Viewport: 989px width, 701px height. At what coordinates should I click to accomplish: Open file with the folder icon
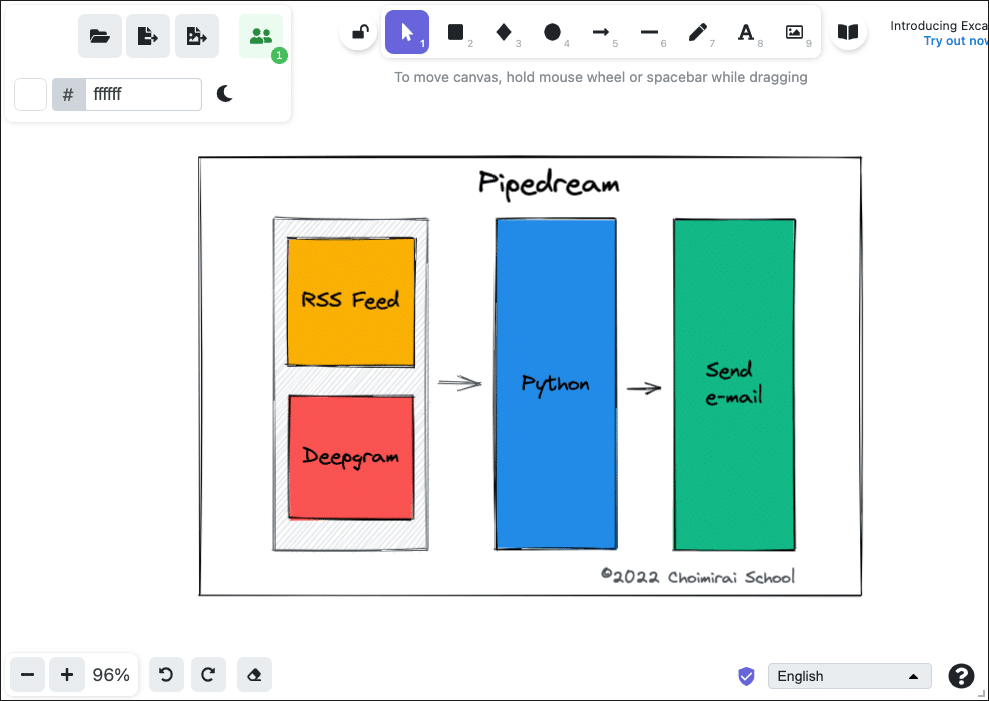click(x=100, y=36)
